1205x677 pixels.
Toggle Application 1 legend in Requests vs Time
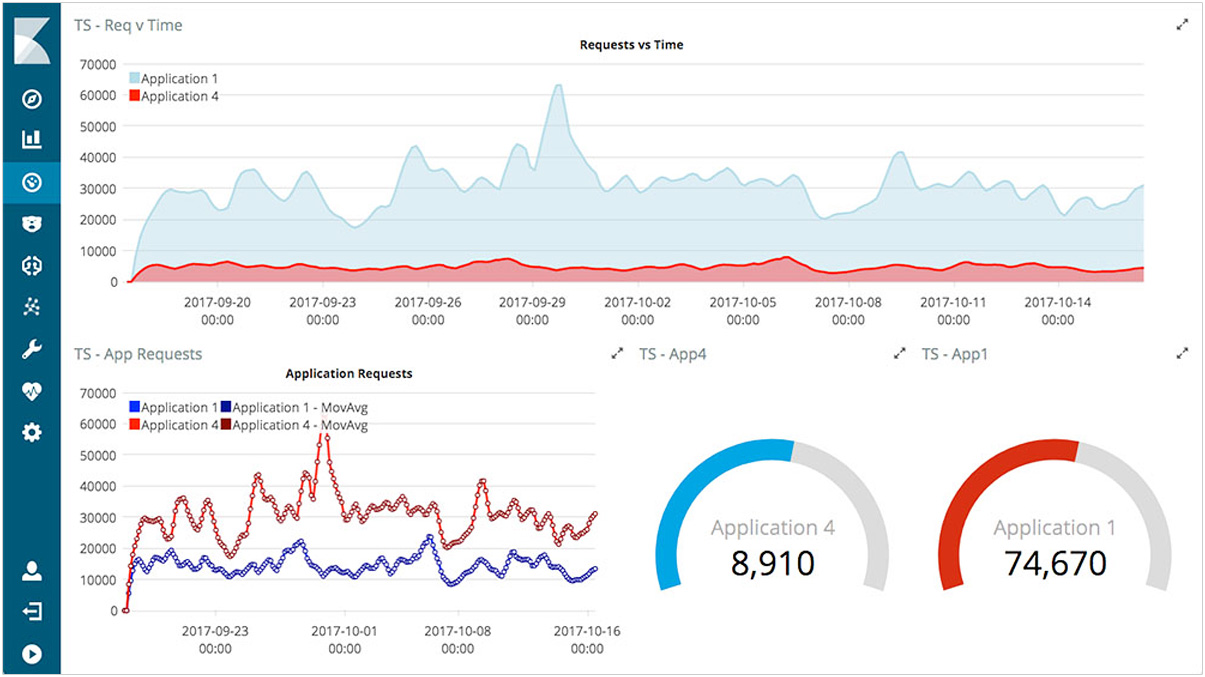click(174, 78)
